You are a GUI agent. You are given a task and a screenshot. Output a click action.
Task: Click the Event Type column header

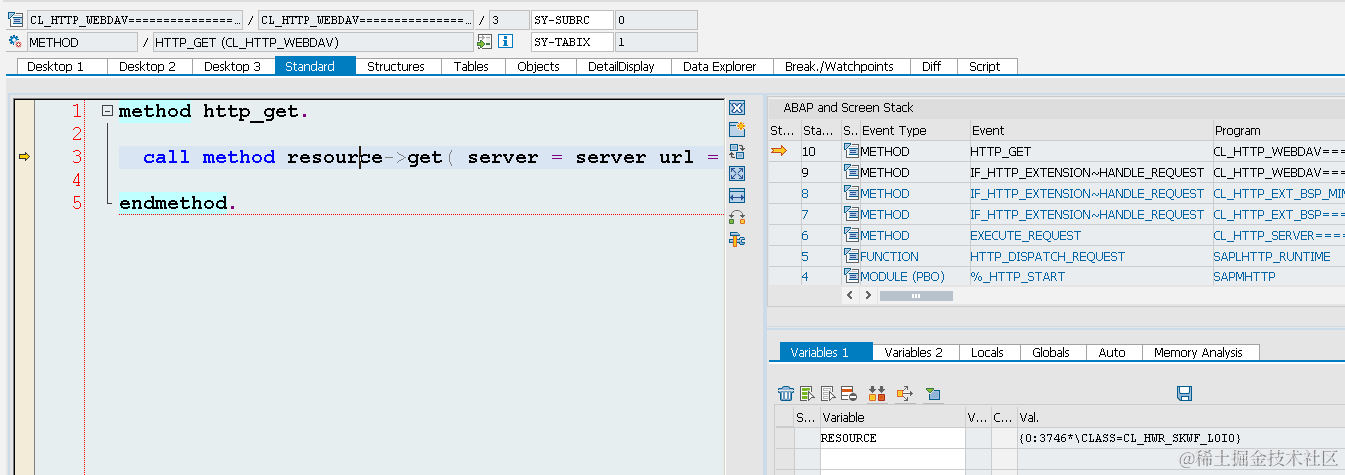pos(914,130)
